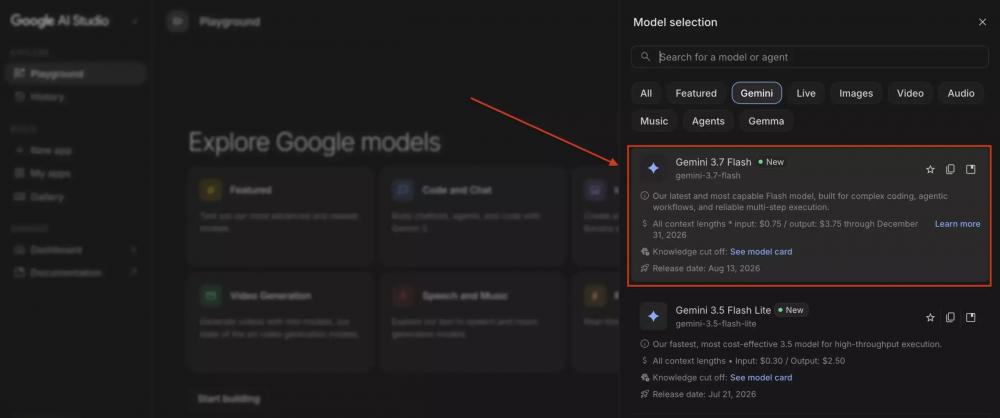Open Gemini 3.5 Flash Lite in a new window

click(971, 317)
